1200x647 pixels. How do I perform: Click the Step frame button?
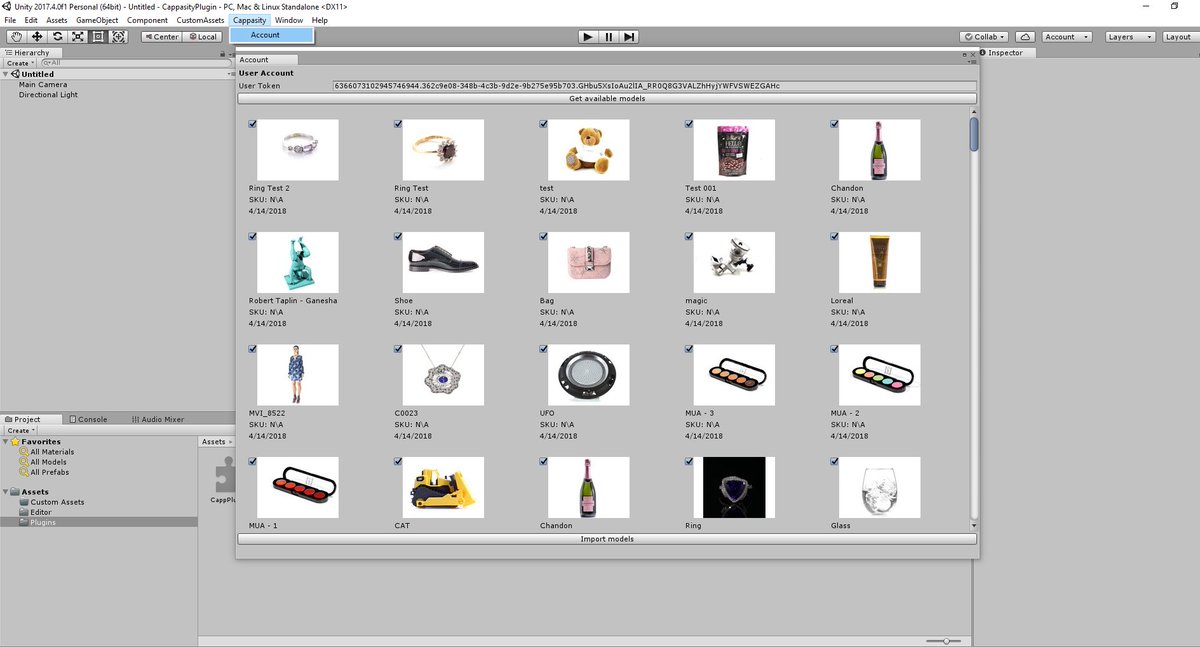pos(629,37)
